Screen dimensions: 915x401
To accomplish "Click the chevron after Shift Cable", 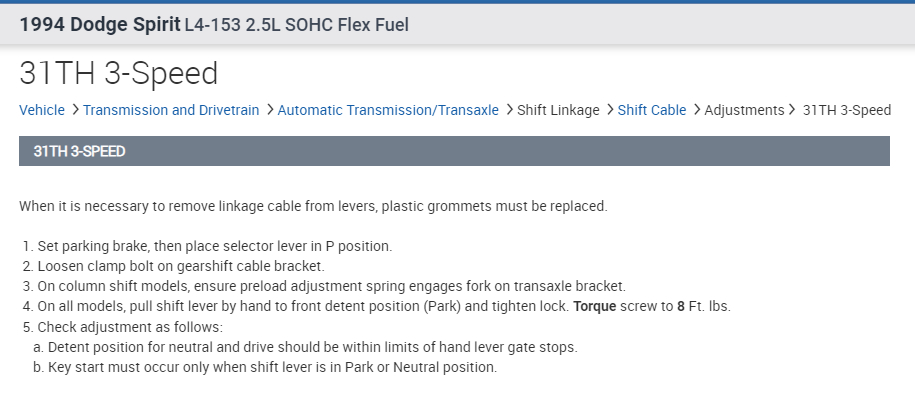I will click(695, 110).
